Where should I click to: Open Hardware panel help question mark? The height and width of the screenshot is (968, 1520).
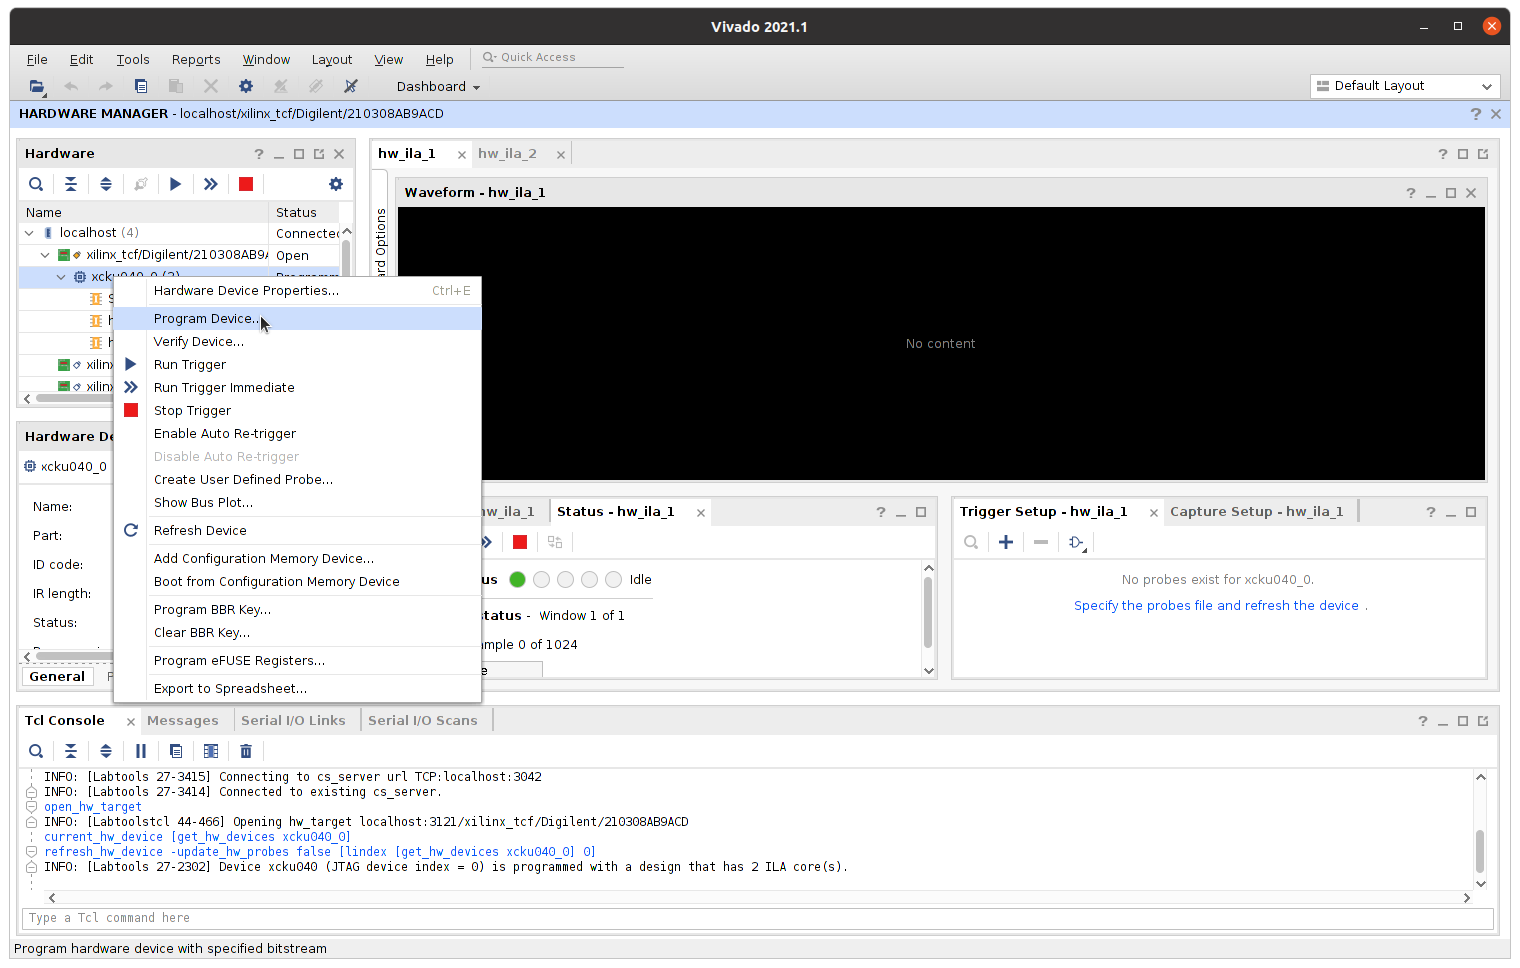click(259, 154)
